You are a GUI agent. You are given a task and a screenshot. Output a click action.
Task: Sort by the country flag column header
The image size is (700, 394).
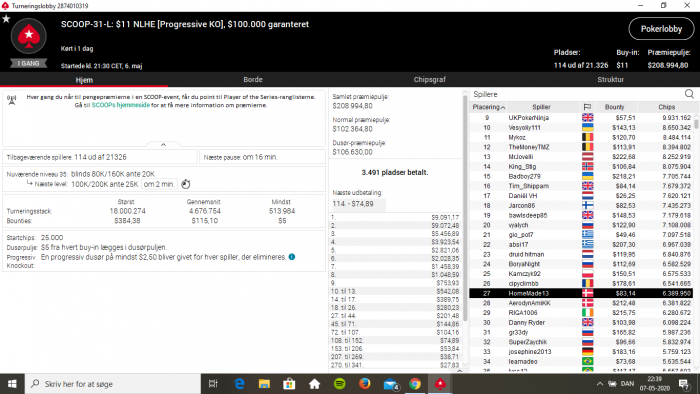tap(587, 107)
